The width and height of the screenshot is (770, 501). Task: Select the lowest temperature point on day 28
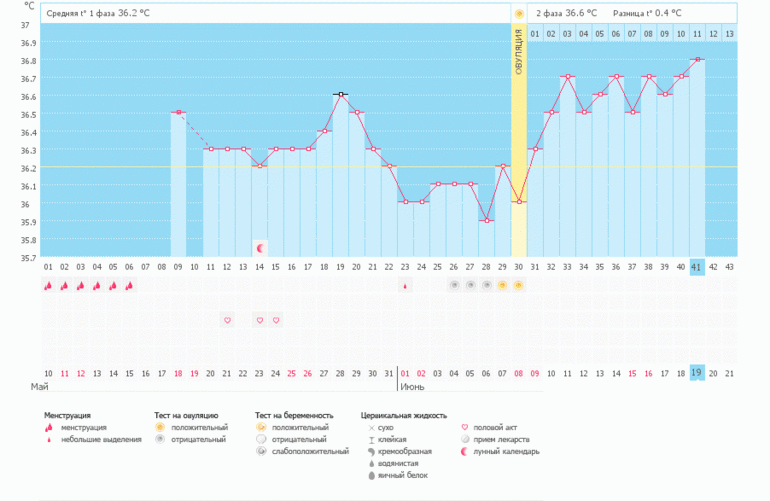(x=486, y=220)
